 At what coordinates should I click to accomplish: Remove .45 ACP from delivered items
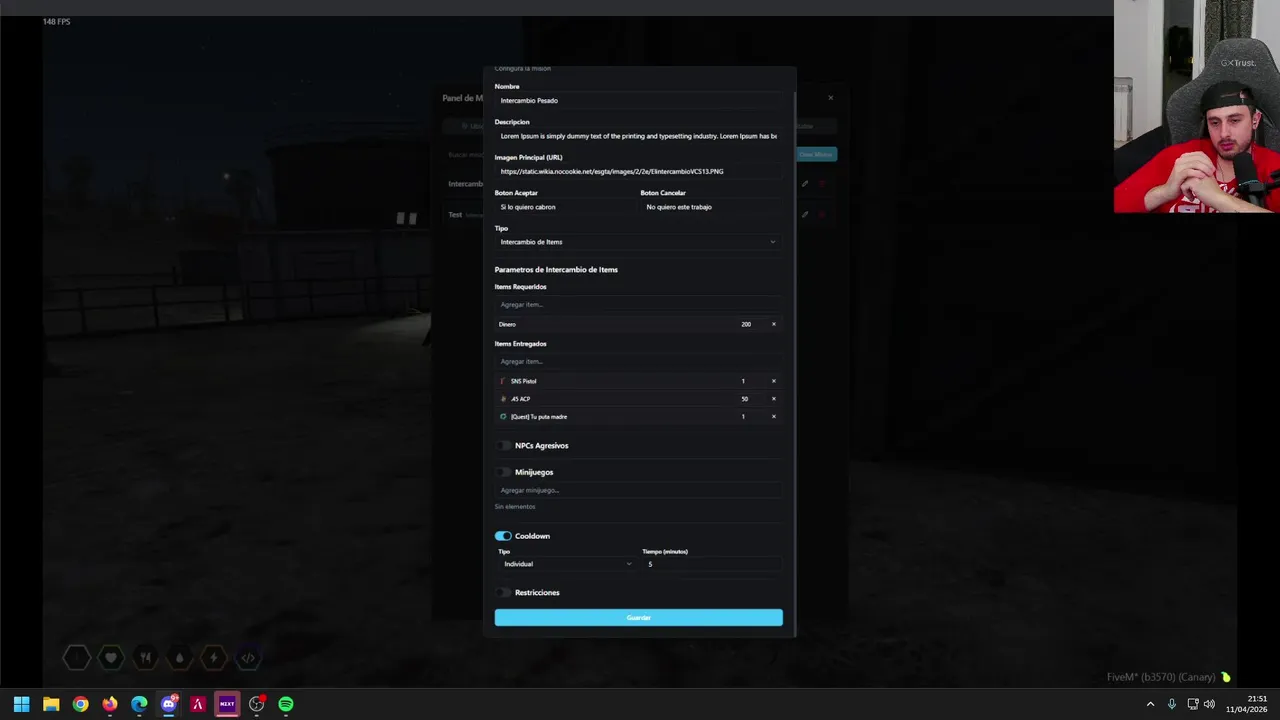point(773,399)
